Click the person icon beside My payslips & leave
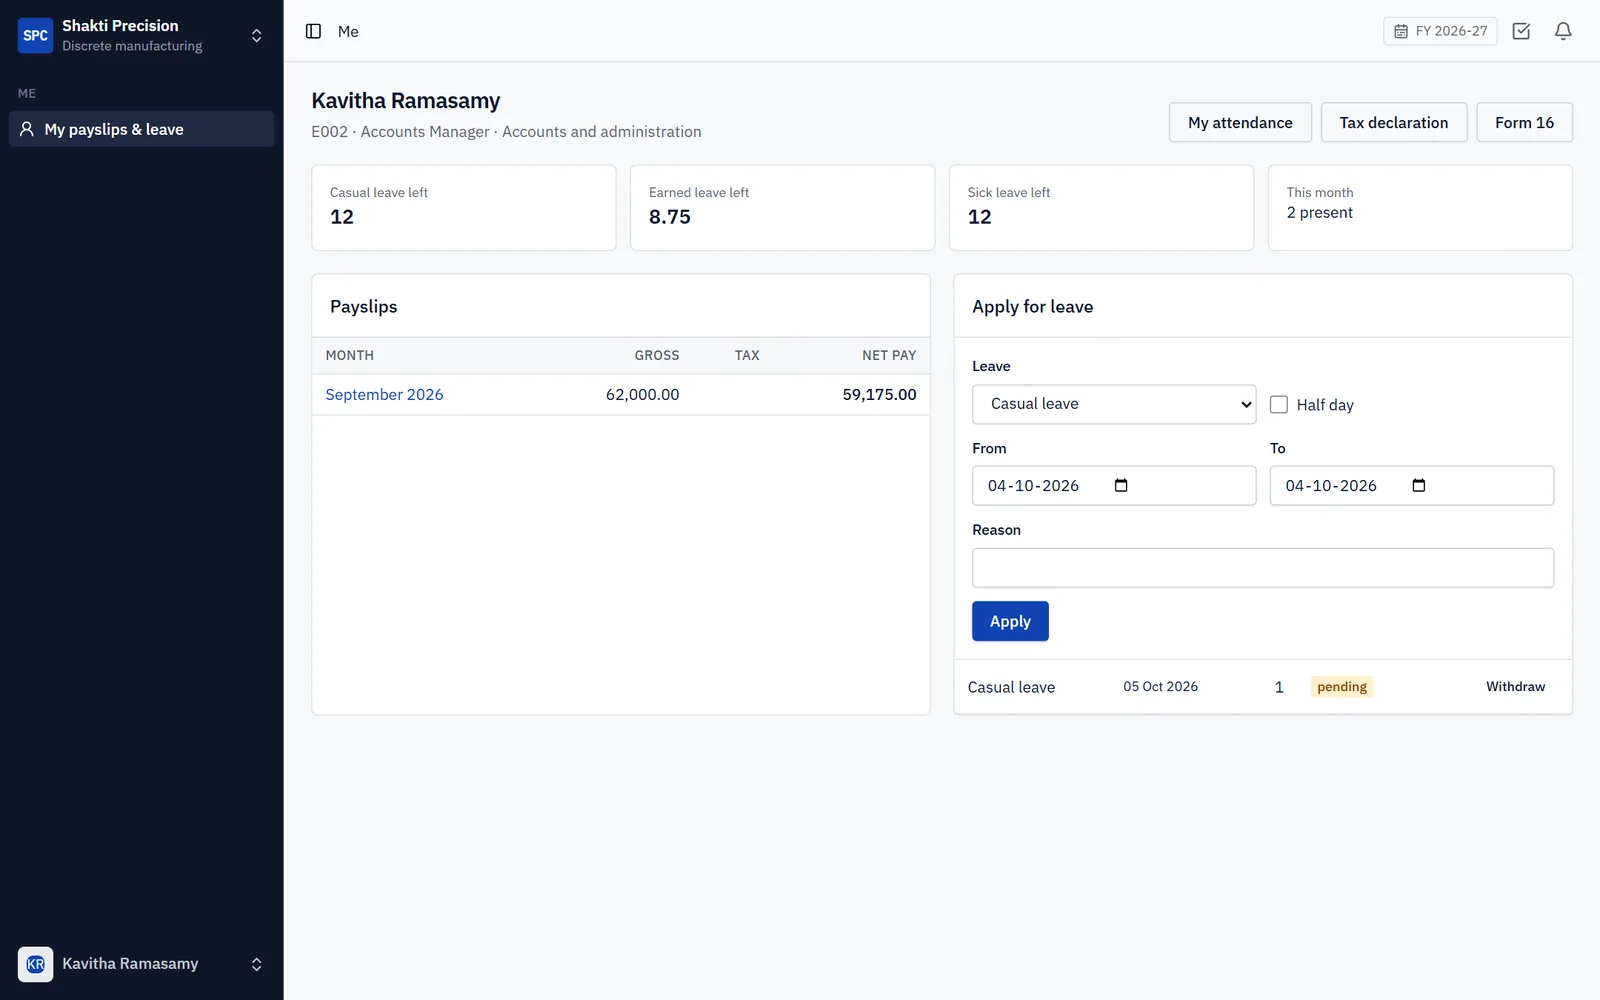 point(27,129)
